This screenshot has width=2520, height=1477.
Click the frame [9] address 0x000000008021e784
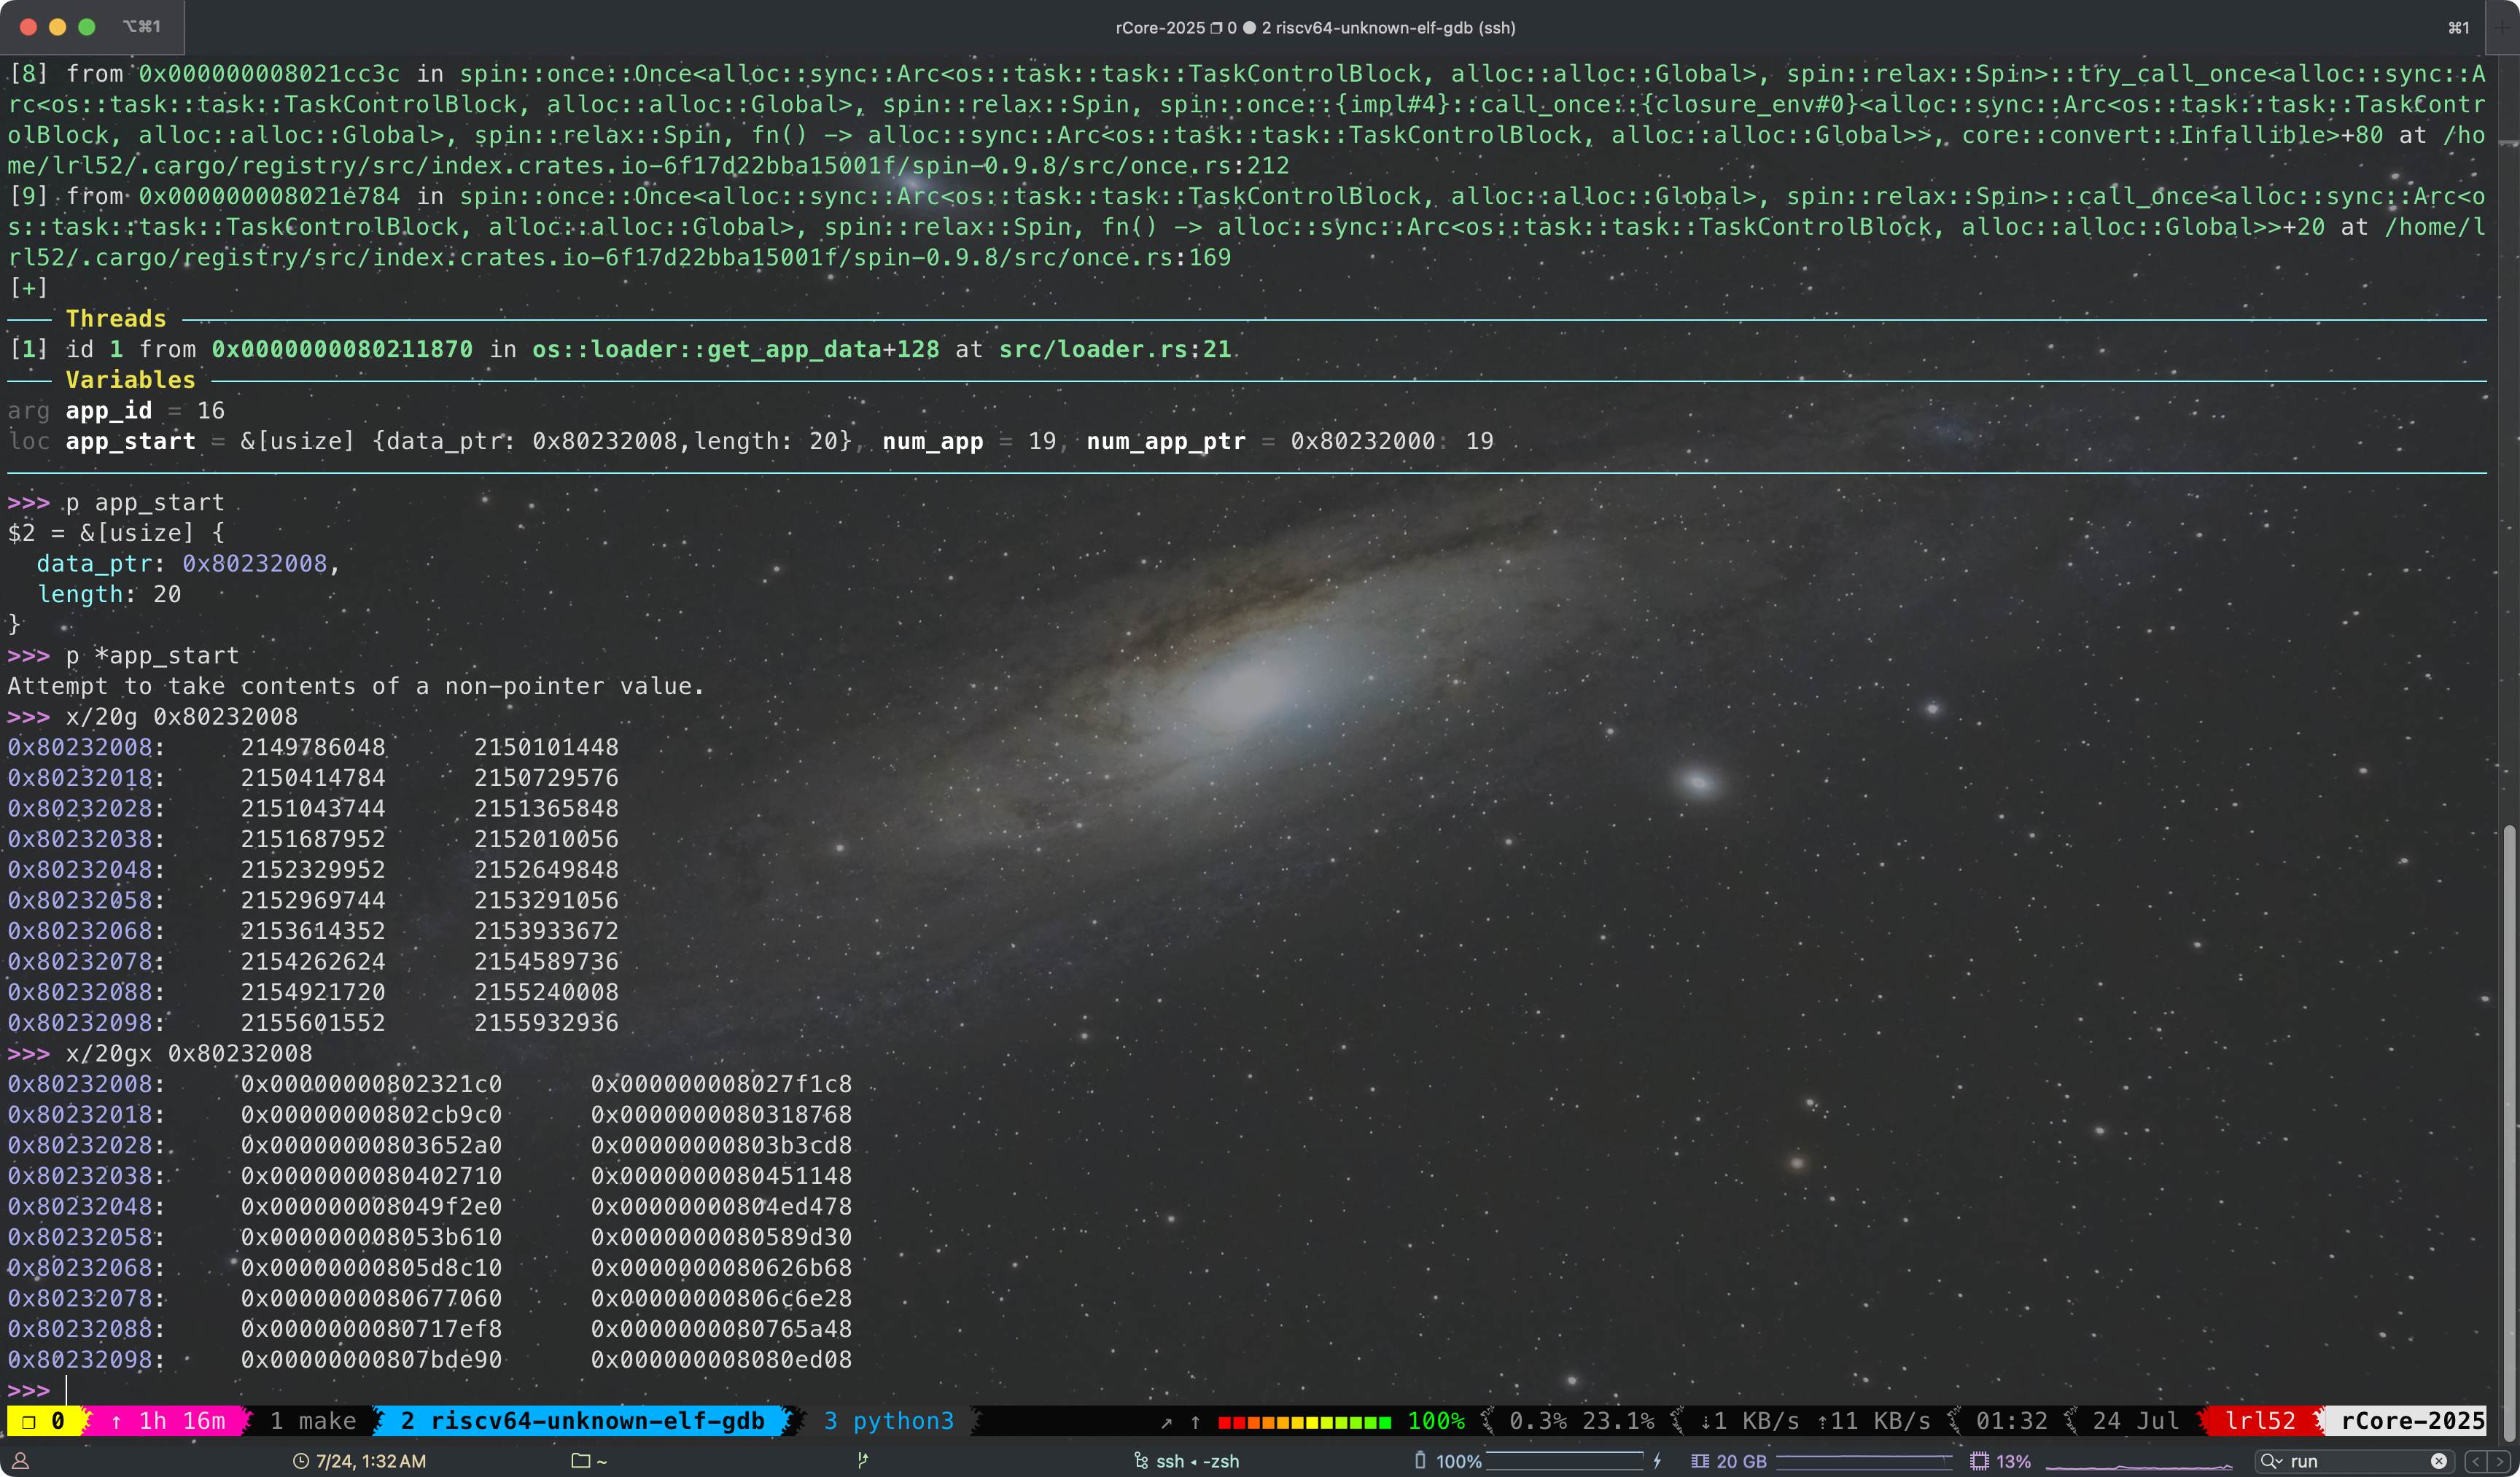coord(269,196)
